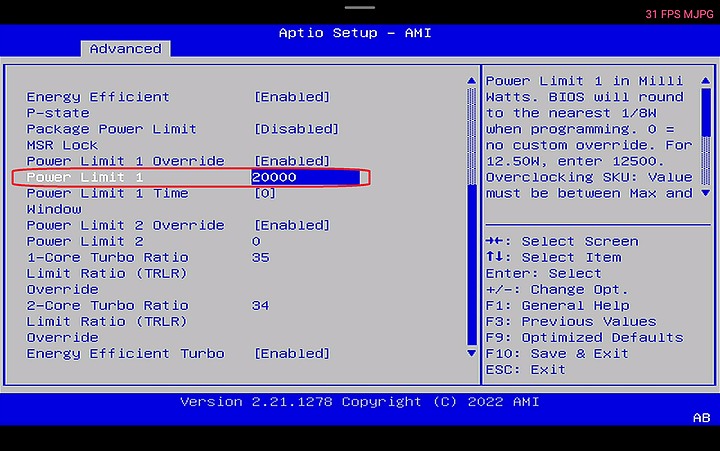Click settings list scroll up arrow

pyautogui.click(x=471, y=81)
